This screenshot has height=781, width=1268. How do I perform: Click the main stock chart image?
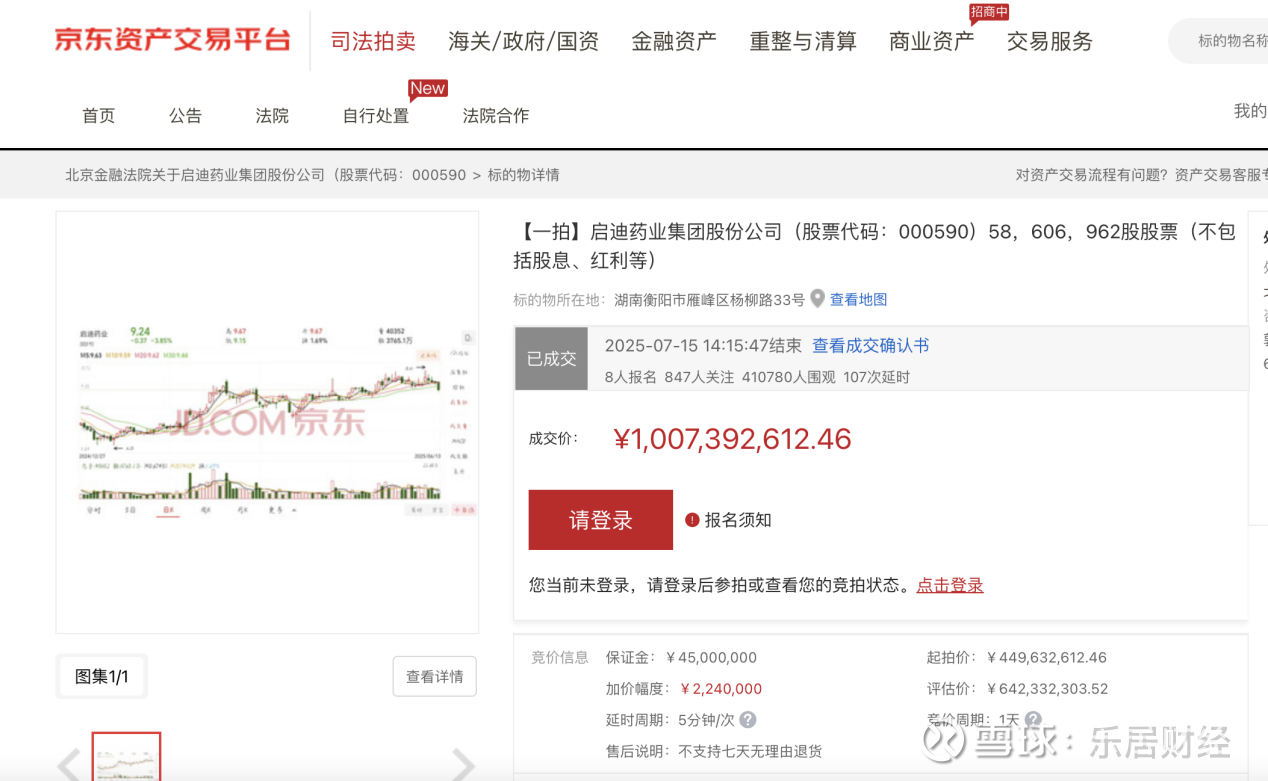(267, 422)
